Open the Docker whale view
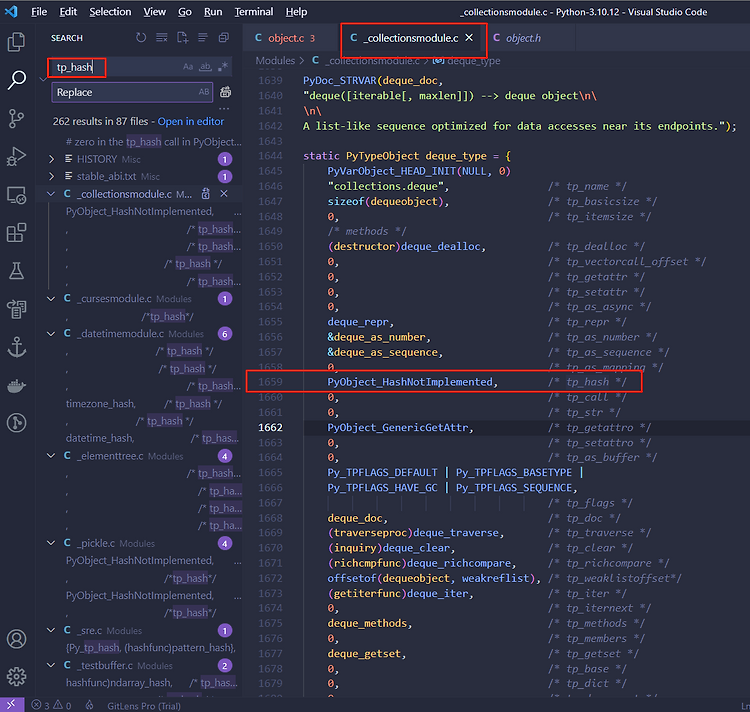The height and width of the screenshot is (712, 750). (x=16, y=385)
